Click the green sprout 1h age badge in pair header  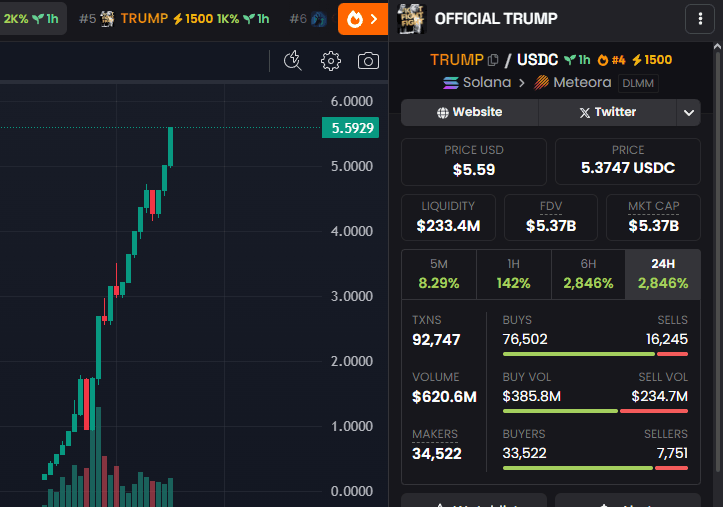pos(577,60)
